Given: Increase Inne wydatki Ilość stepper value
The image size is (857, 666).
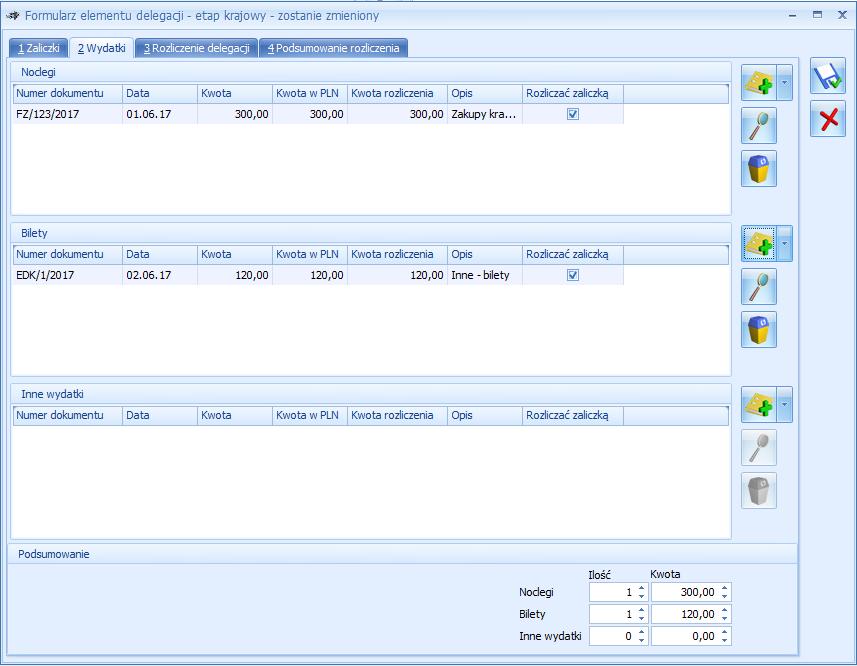Looking at the screenshot, I should (642, 632).
